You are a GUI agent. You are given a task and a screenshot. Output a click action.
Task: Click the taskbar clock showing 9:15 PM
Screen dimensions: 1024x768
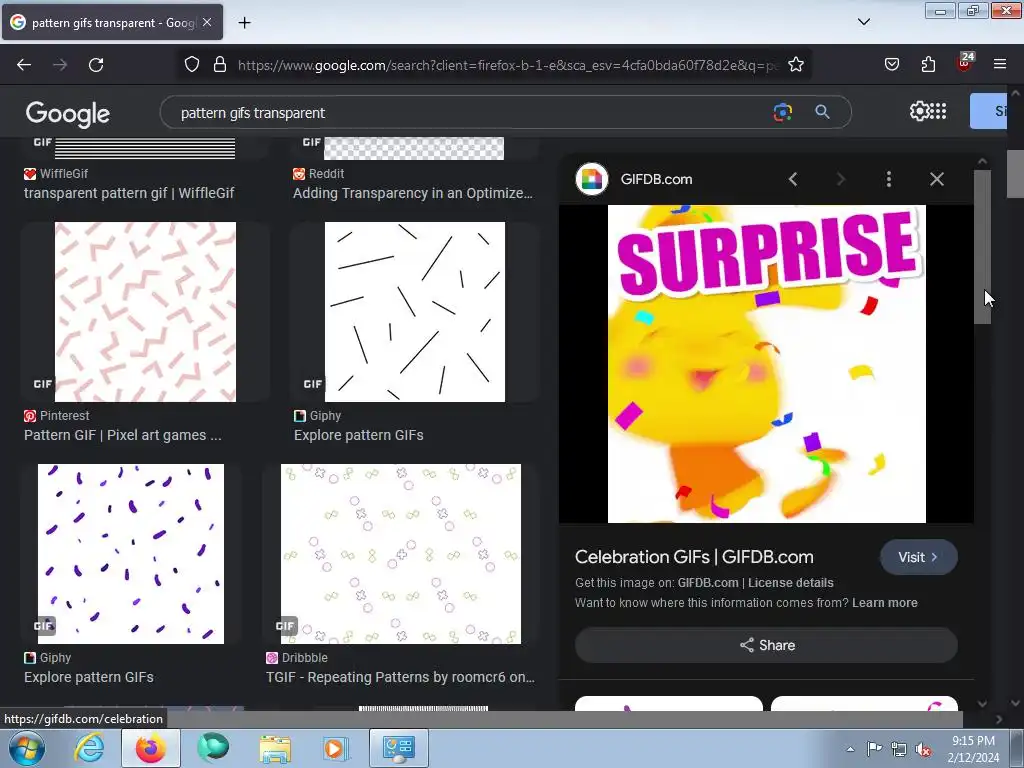973,748
